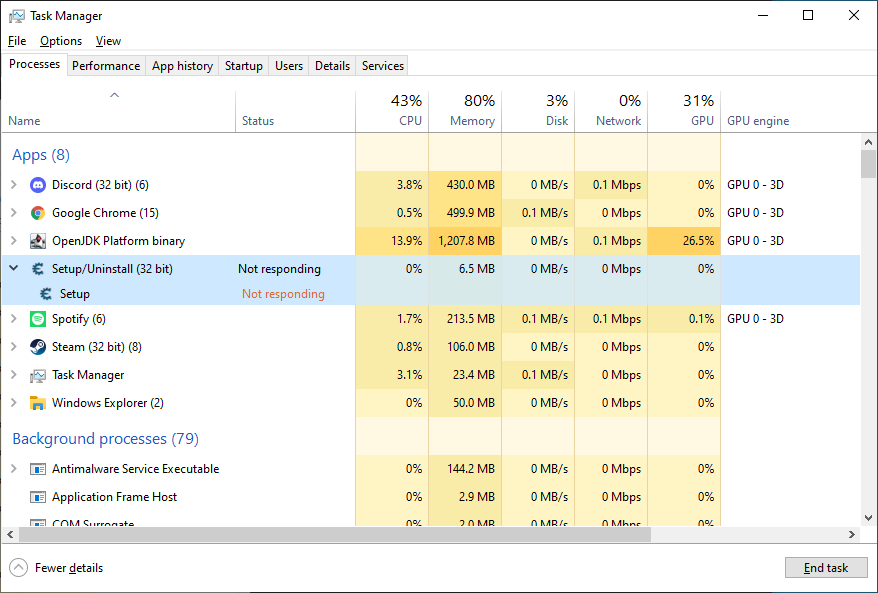The width and height of the screenshot is (878, 593).
Task: Collapse the Setup/Uninstall process group
Action: pyautogui.click(x=13, y=269)
